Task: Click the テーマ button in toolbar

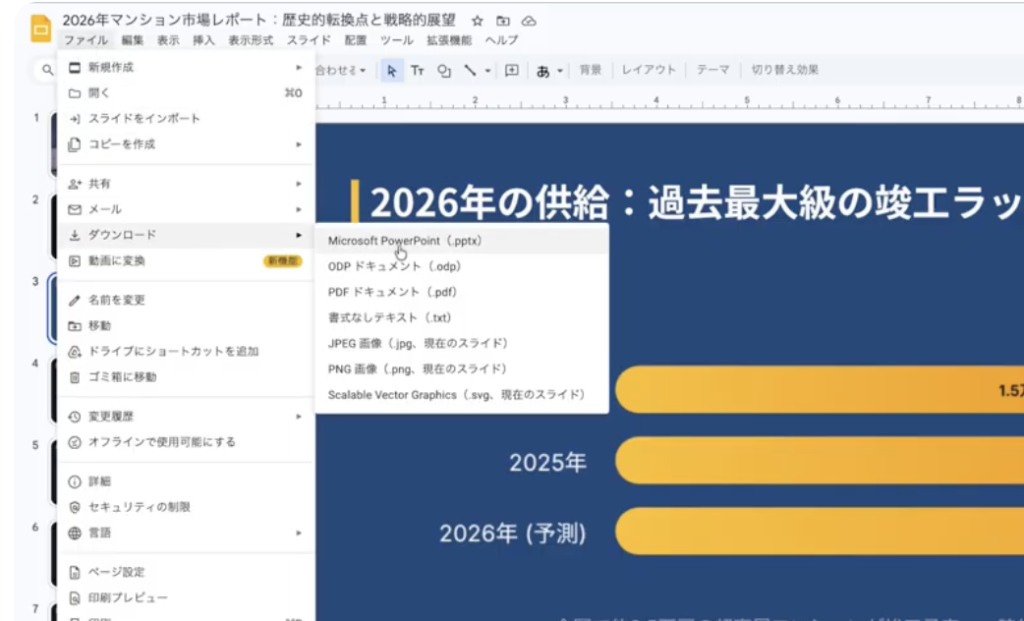Action: coord(713,70)
